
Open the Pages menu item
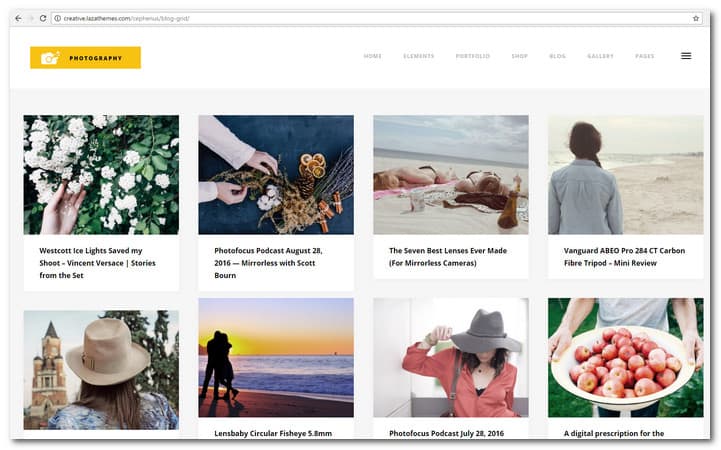click(645, 56)
